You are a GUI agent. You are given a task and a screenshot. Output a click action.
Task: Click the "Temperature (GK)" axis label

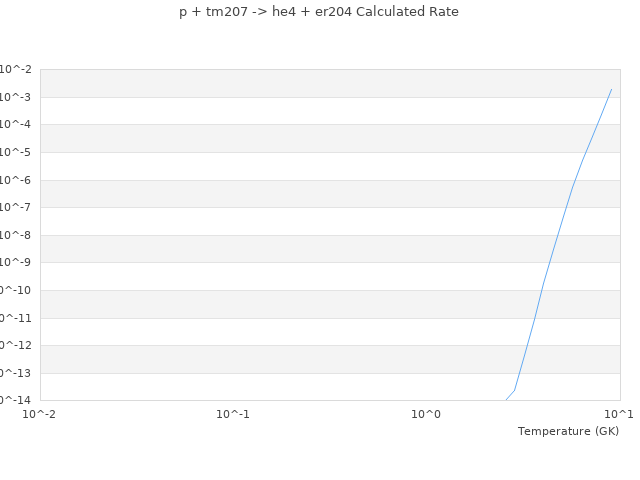568,431
